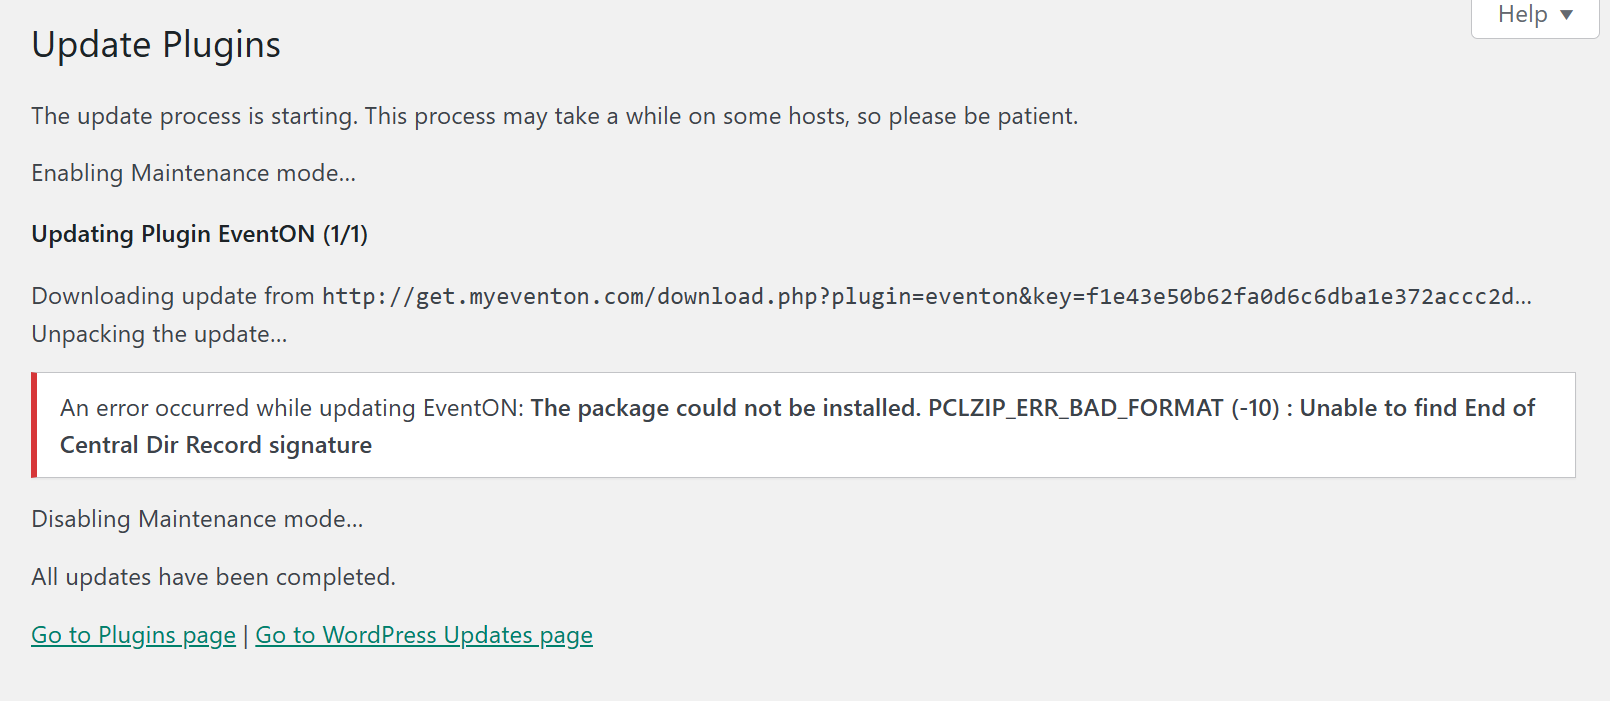1610x701 pixels.
Task: Select the Updating Plugin EventON (1/1) heading
Action: click(200, 234)
